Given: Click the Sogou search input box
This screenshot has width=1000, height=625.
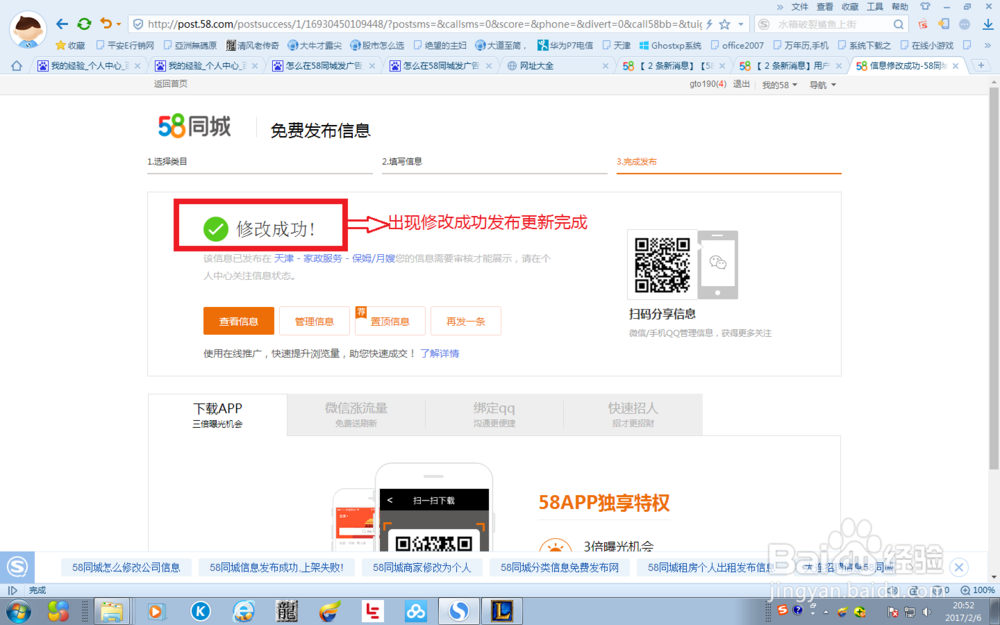Looking at the screenshot, I should [x=832, y=24].
